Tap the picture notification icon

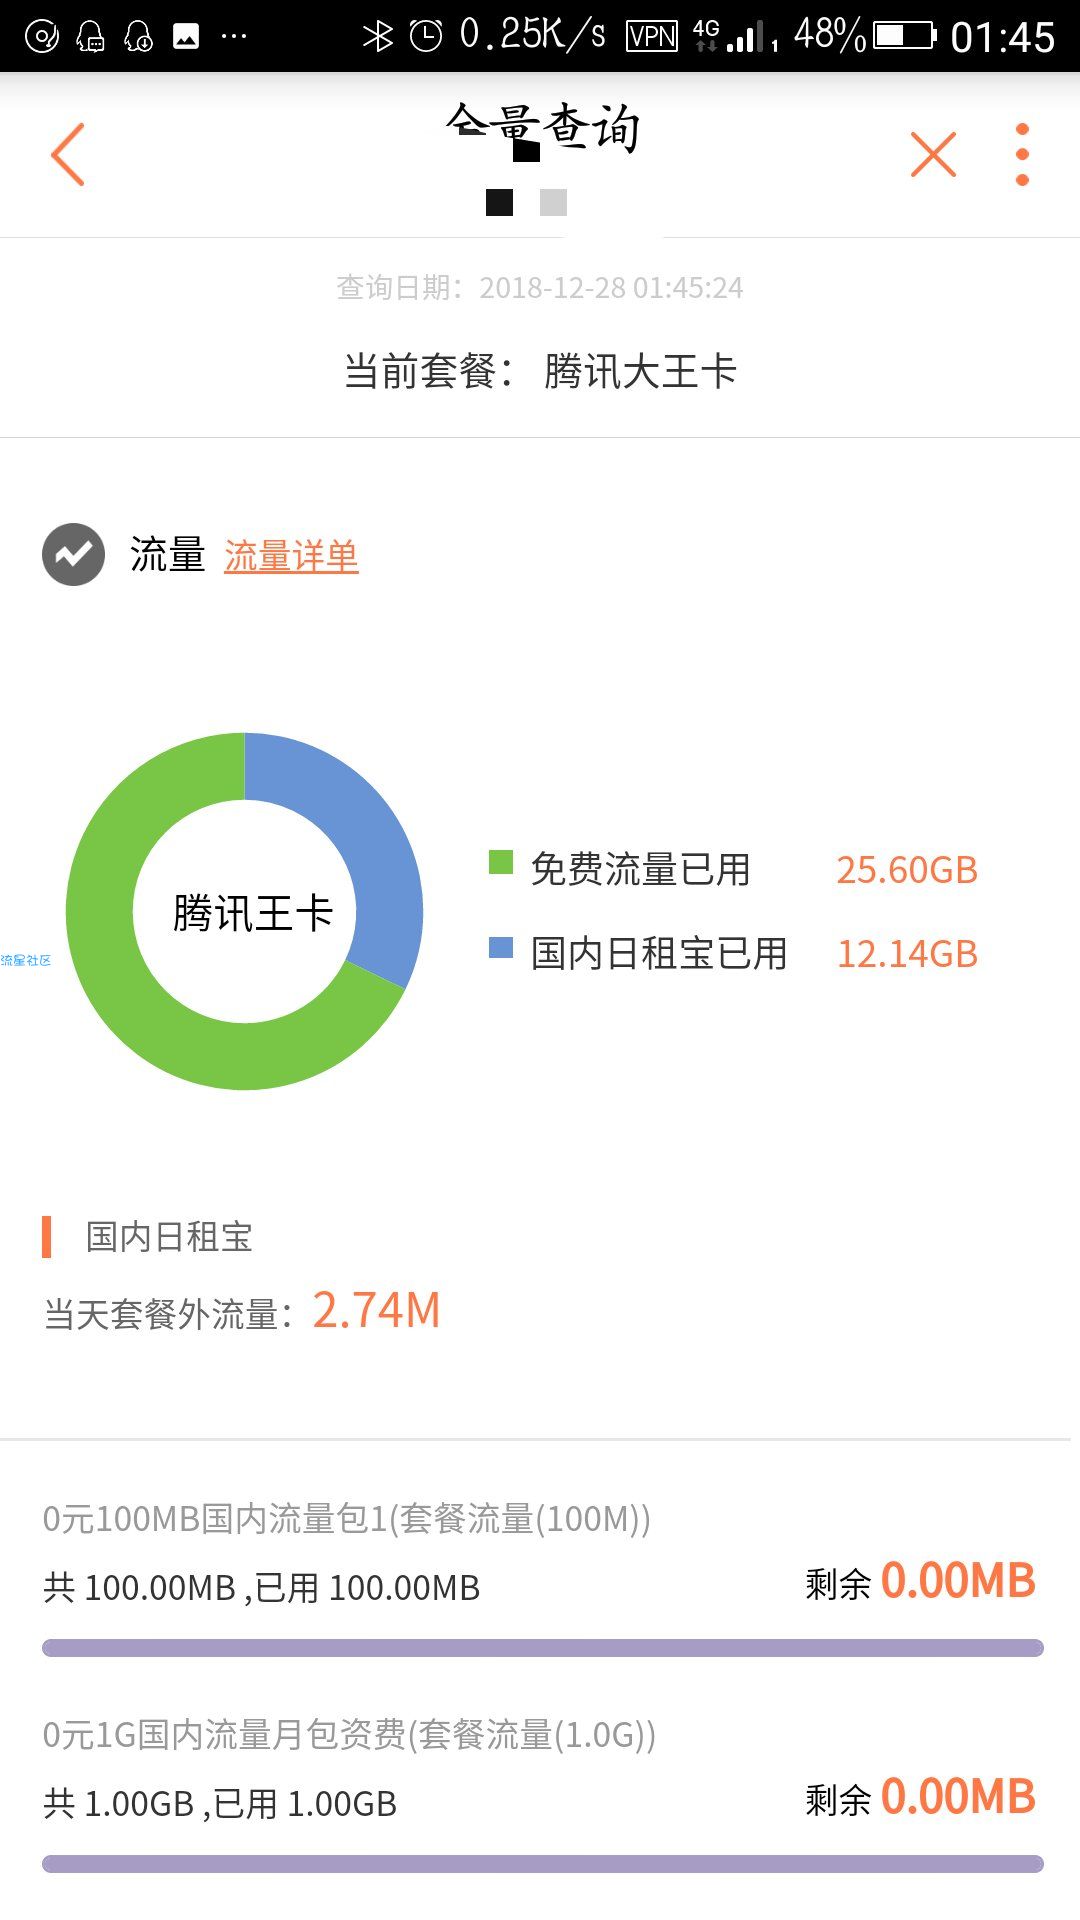[186, 37]
